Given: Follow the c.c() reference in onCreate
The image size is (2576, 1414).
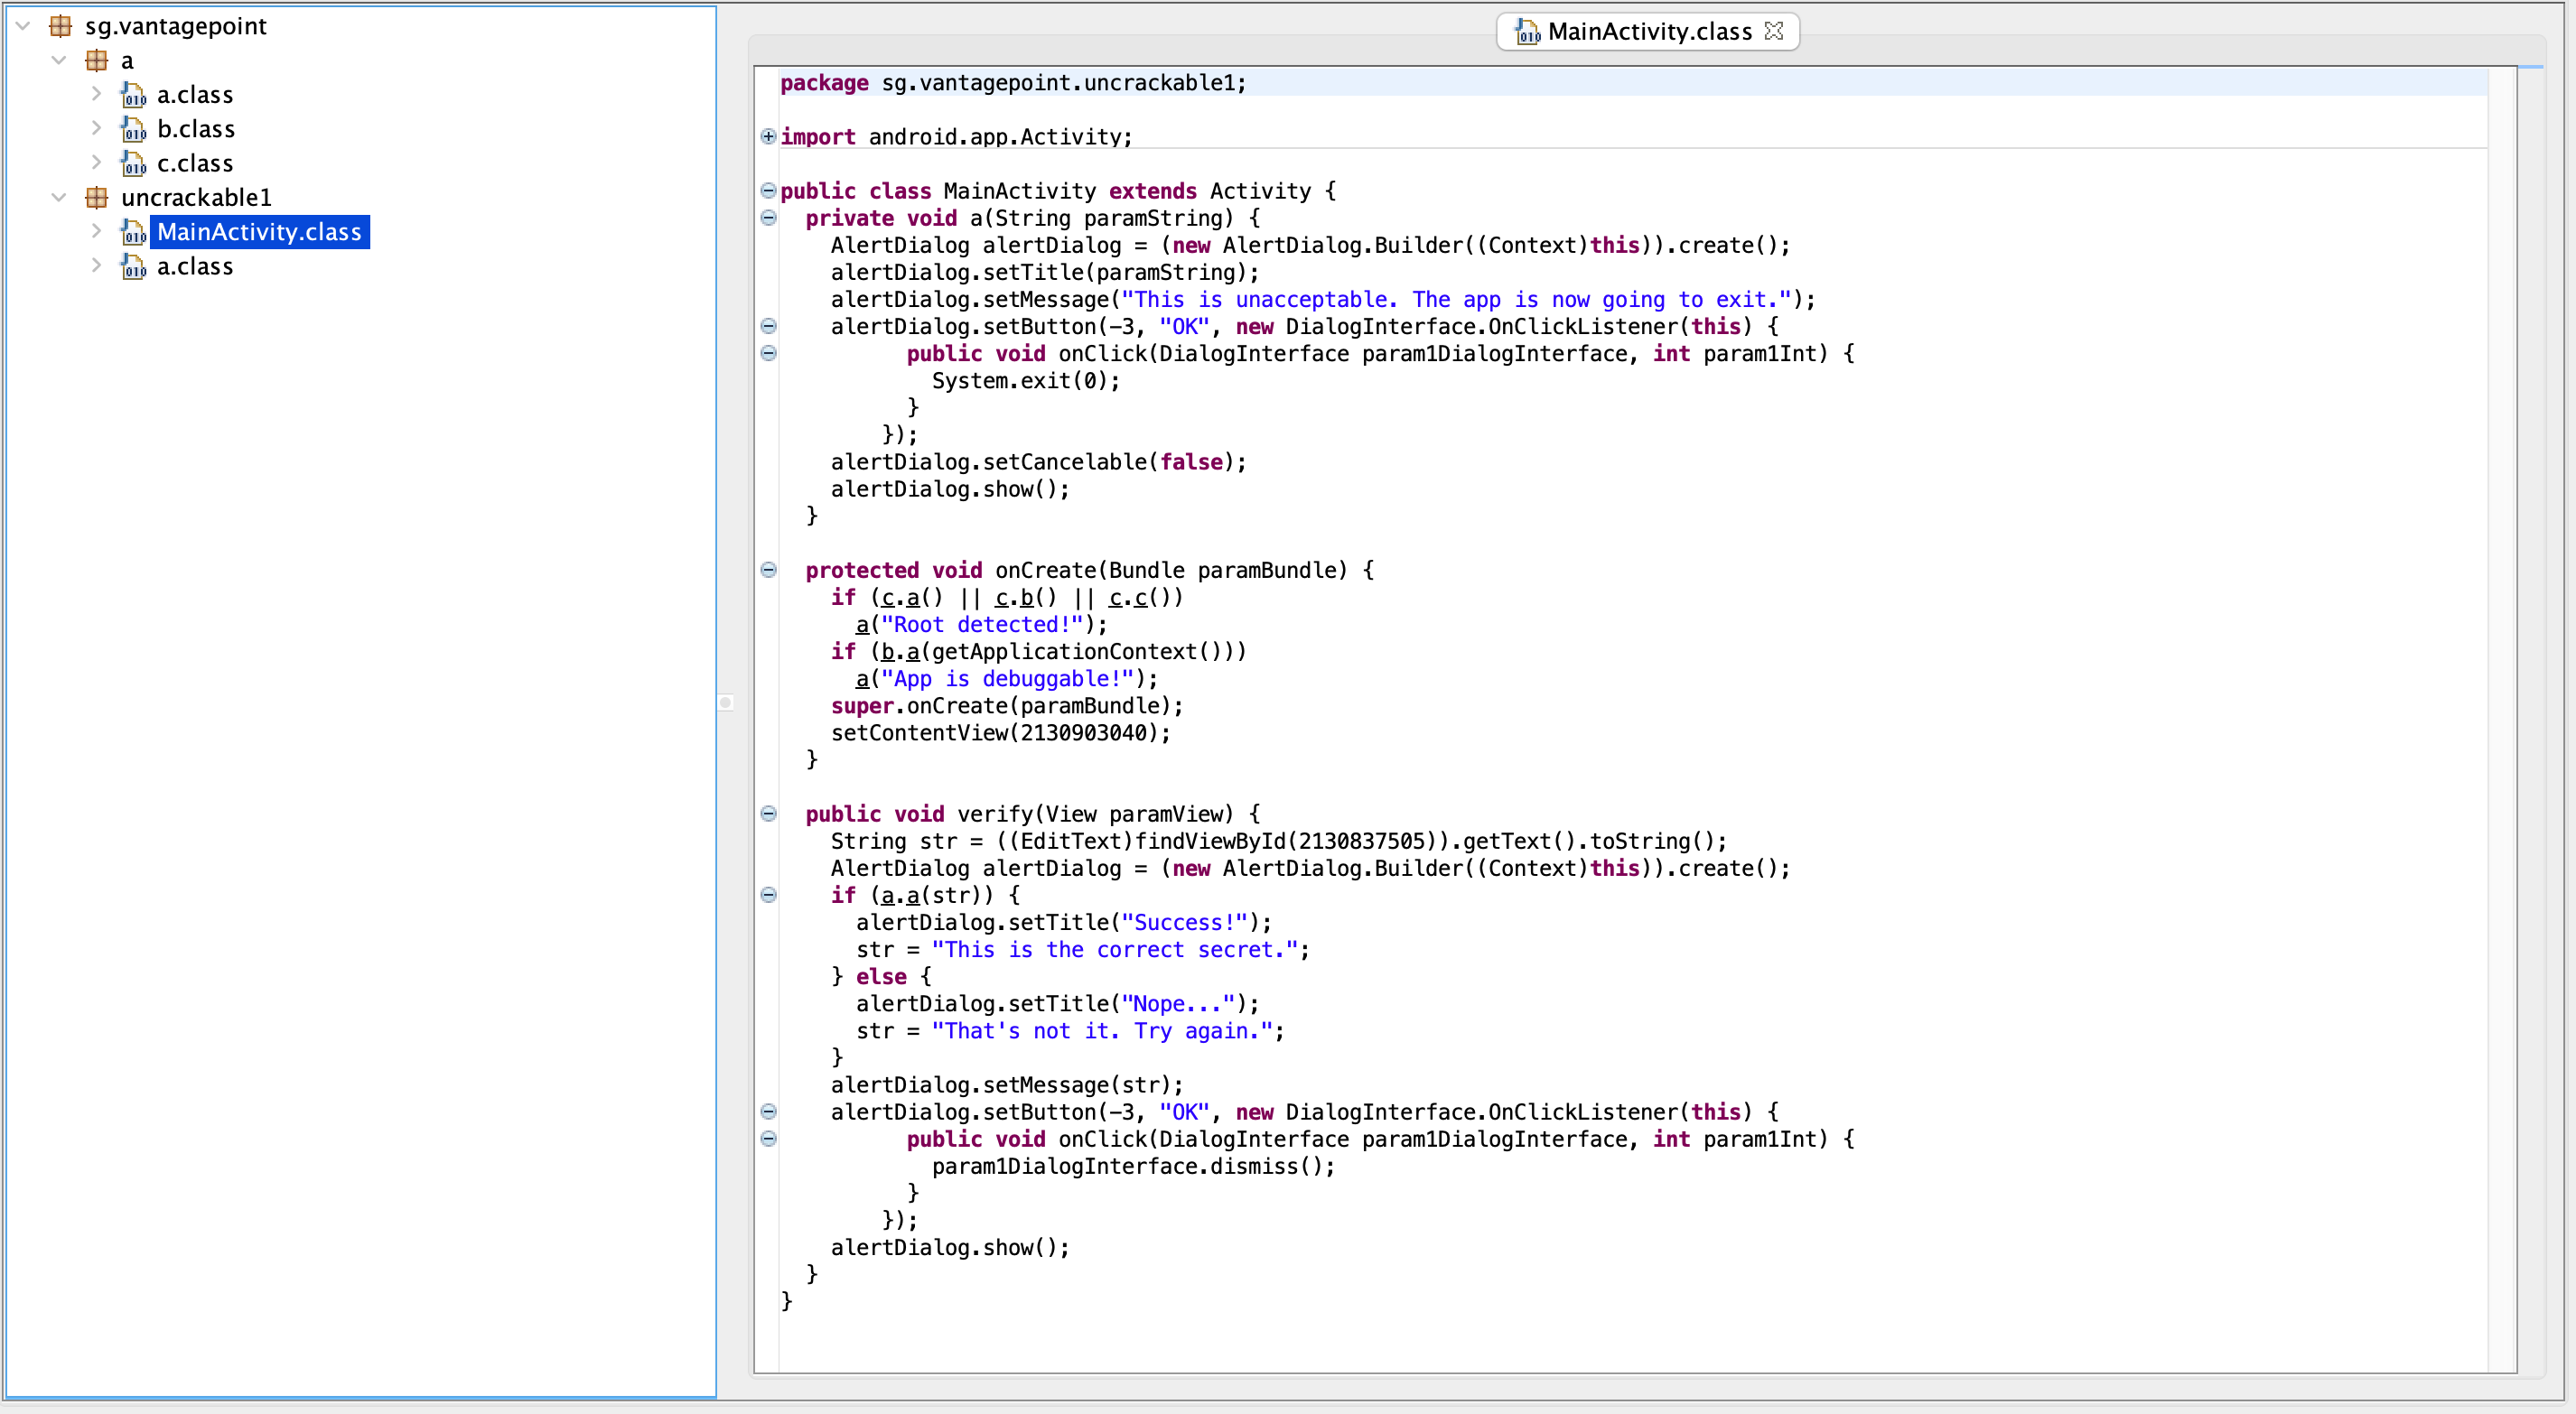Looking at the screenshot, I should [x=1139, y=598].
